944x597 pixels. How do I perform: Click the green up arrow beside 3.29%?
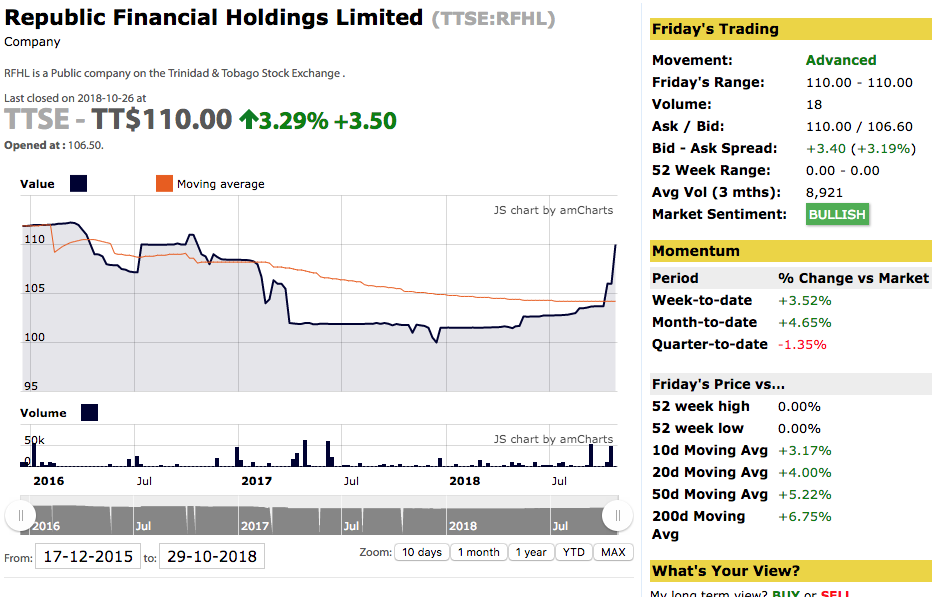[249, 120]
